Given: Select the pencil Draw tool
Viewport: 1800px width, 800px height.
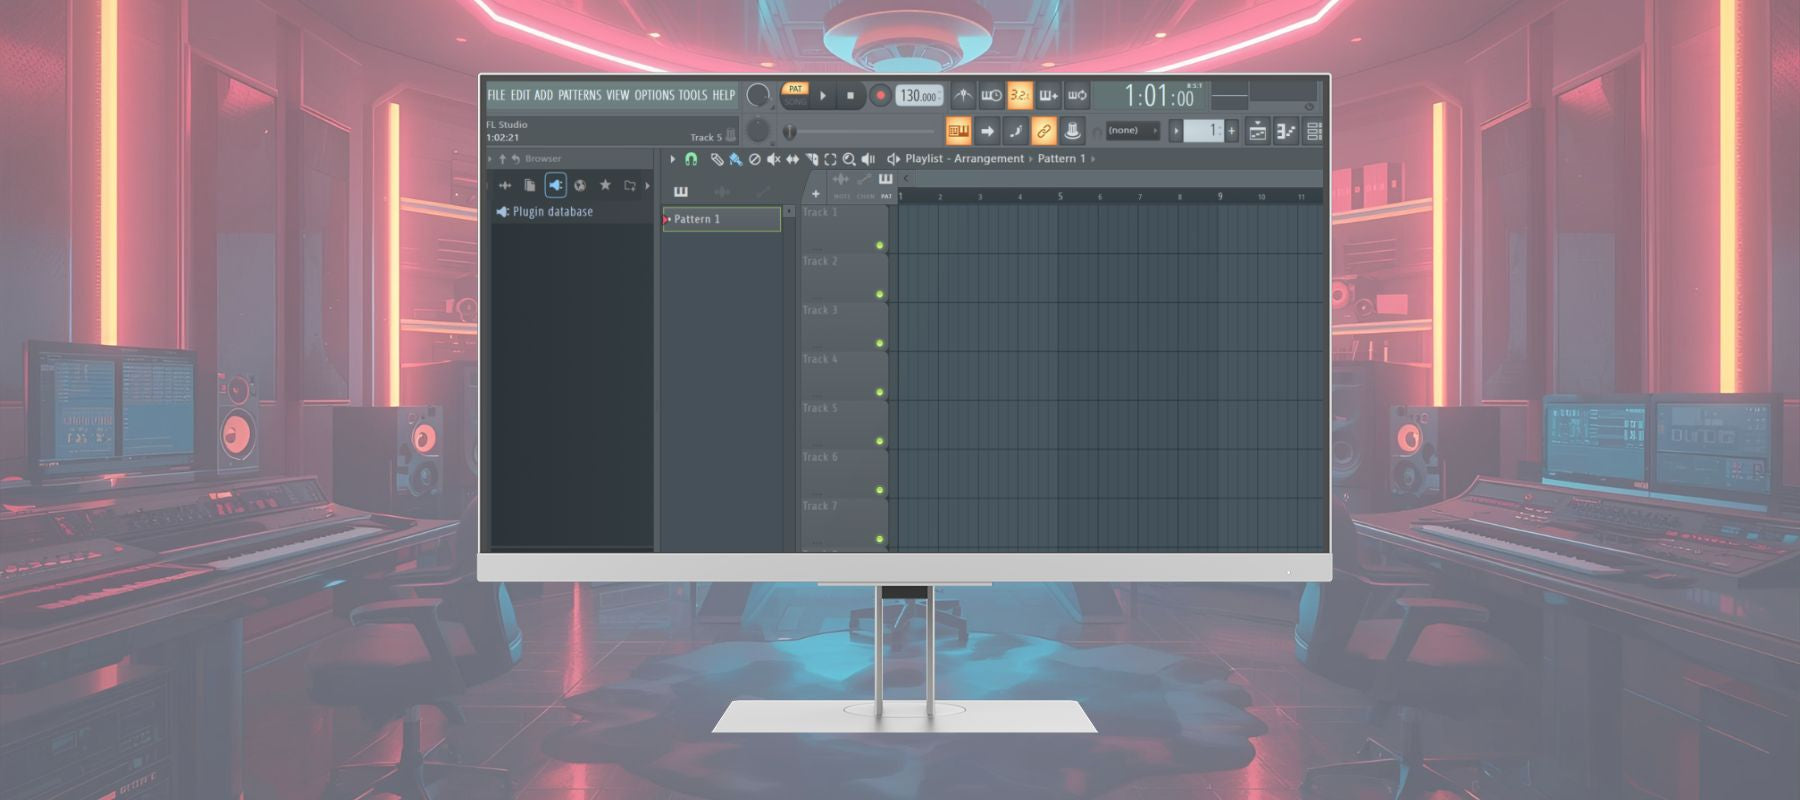Looking at the screenshot, I should (x=716, y=159).
